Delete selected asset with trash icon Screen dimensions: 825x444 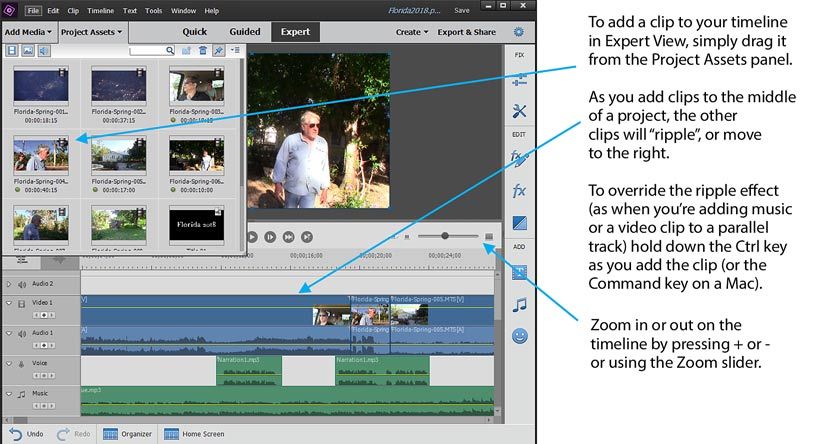pyautogui.click(x=203, y=51)
